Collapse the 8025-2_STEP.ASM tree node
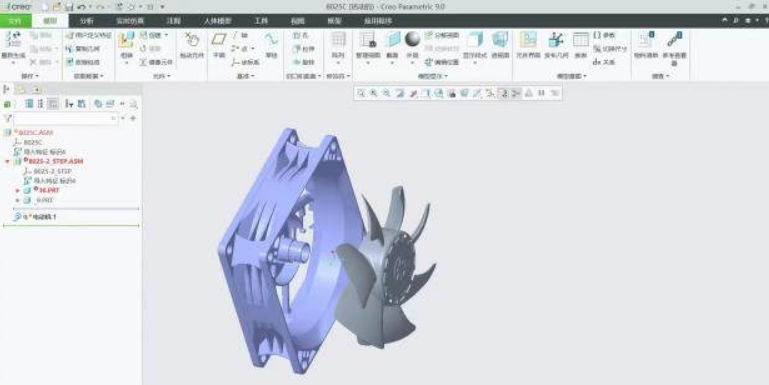 (x=7, y=161)
